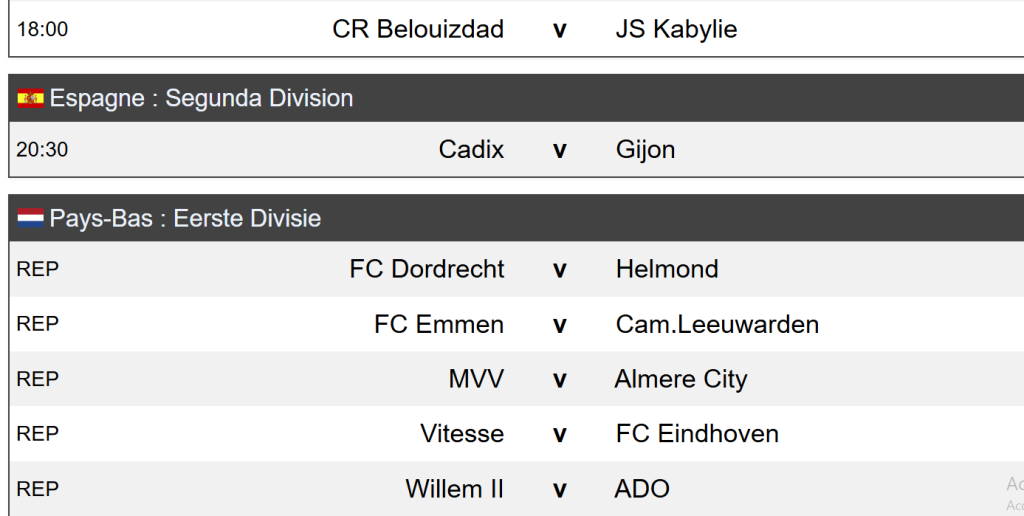Click the 18:00 kickoff time
The image size is (1024, 516).
click(x=42, y=29)
